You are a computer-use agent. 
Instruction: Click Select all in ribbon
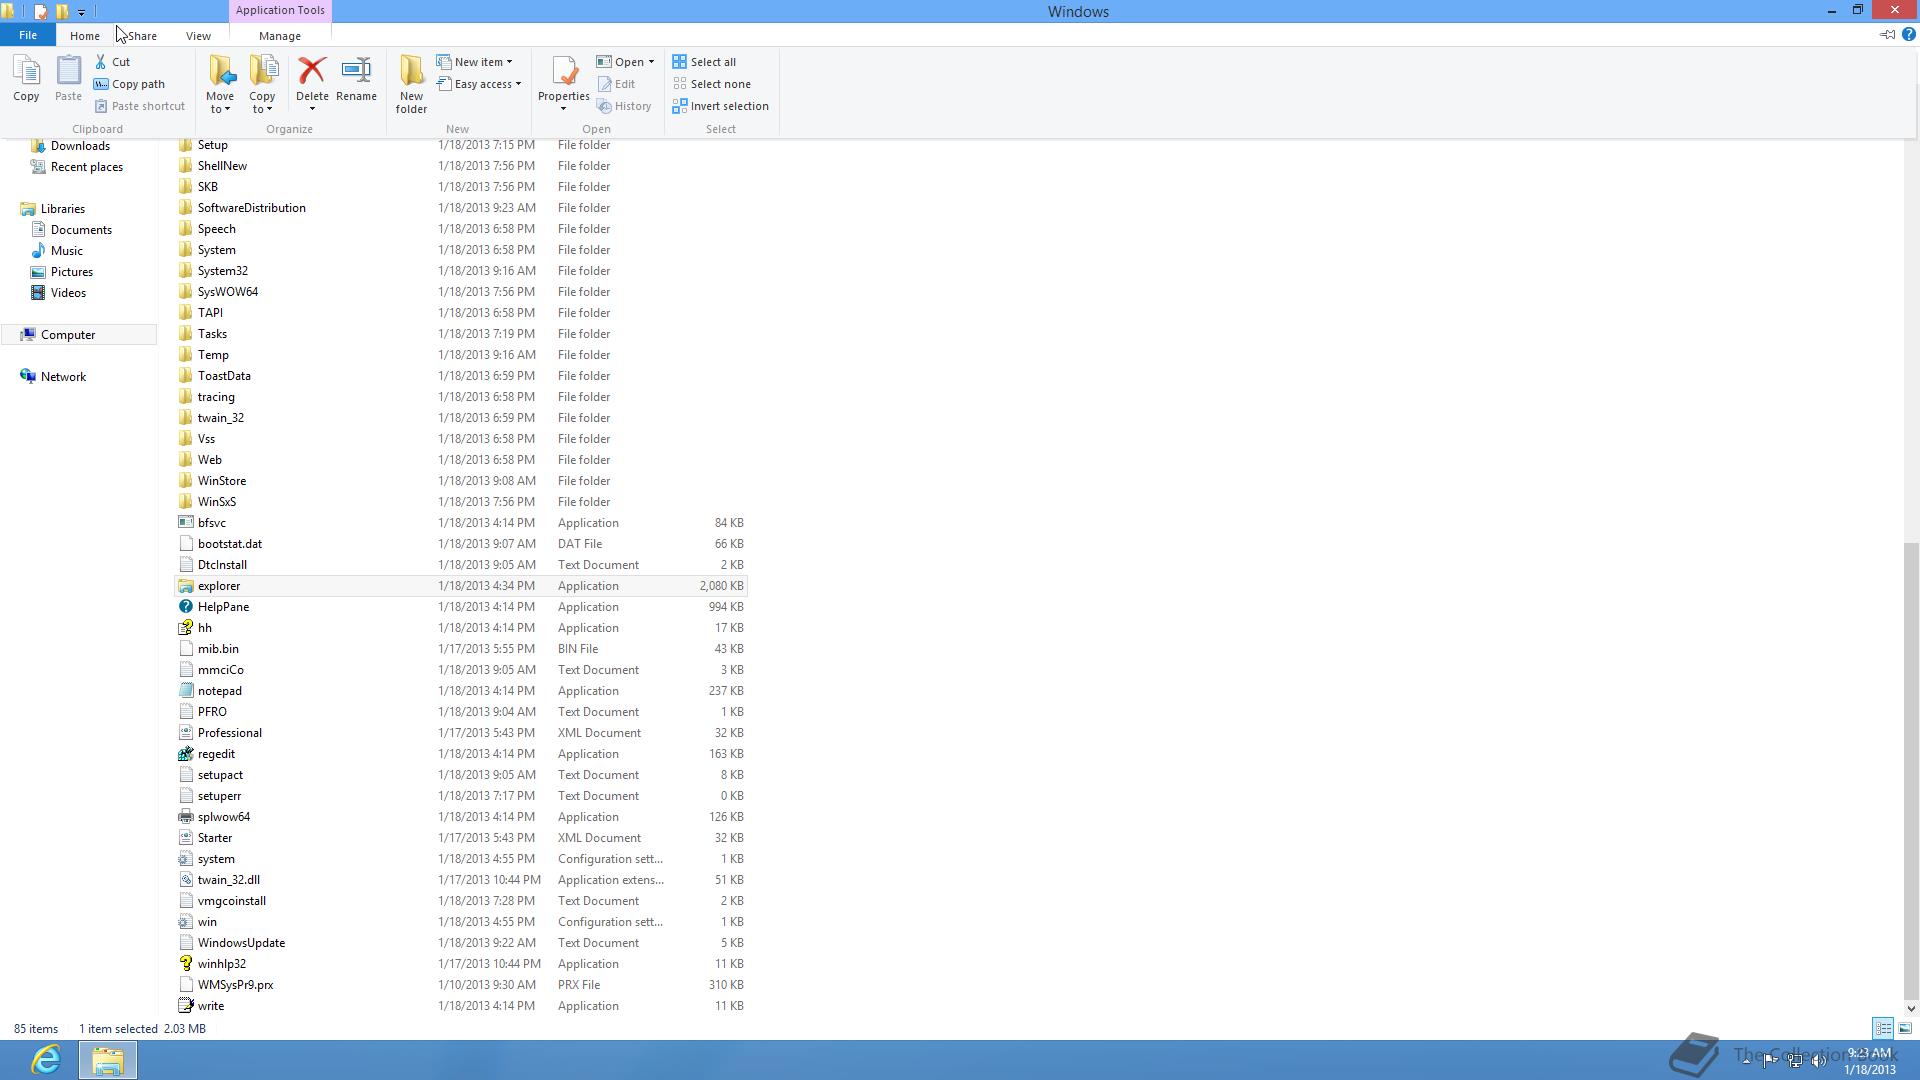point(704,62)
